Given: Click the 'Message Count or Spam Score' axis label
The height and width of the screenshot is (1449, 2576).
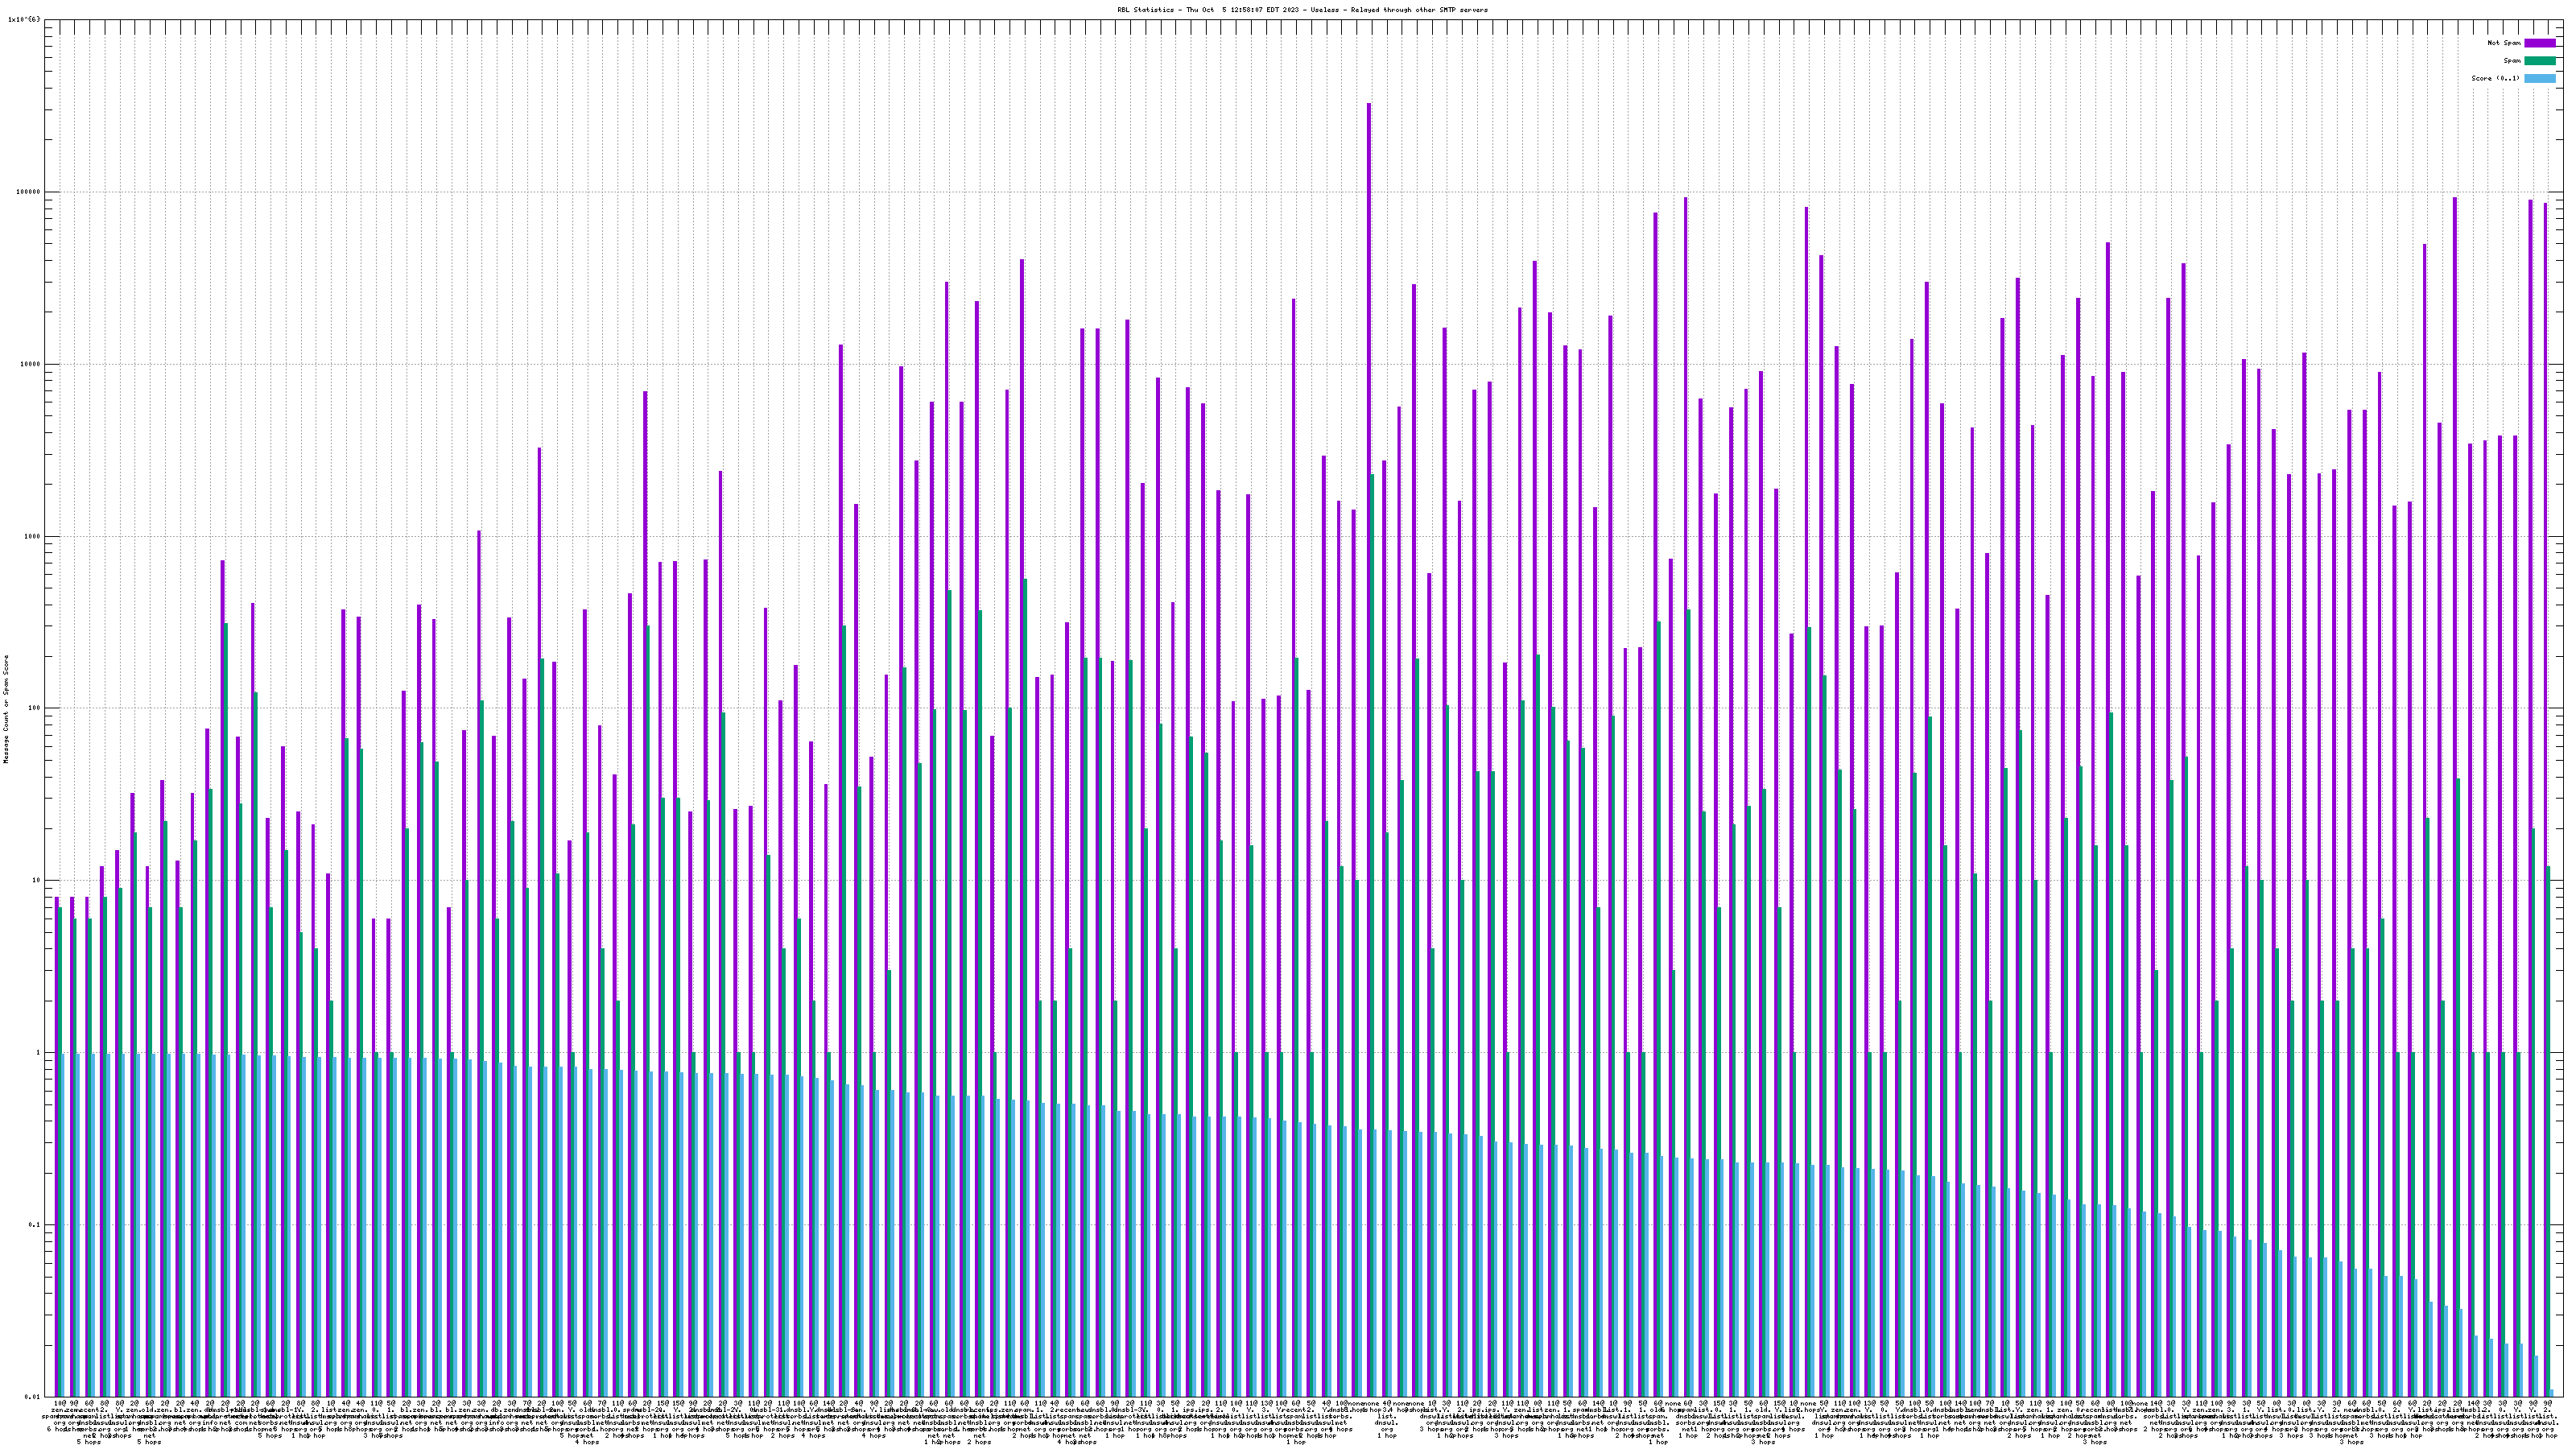Looking at the screenshot, I should (5, 709).
